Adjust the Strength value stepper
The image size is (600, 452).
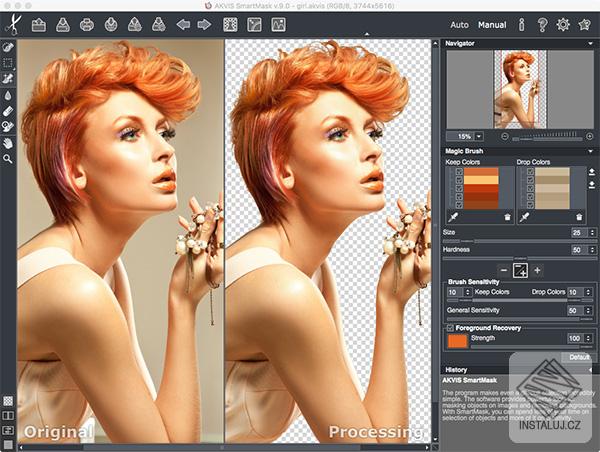coord(588,338)
